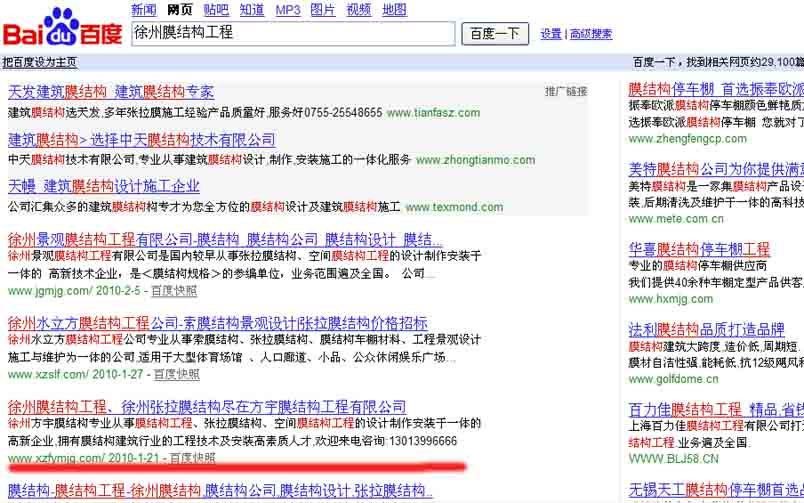Image resolution: width=804 pixels, height=503 pixels.
Task: Switch to the 图片 tab
Action: [x=323, y=10]
